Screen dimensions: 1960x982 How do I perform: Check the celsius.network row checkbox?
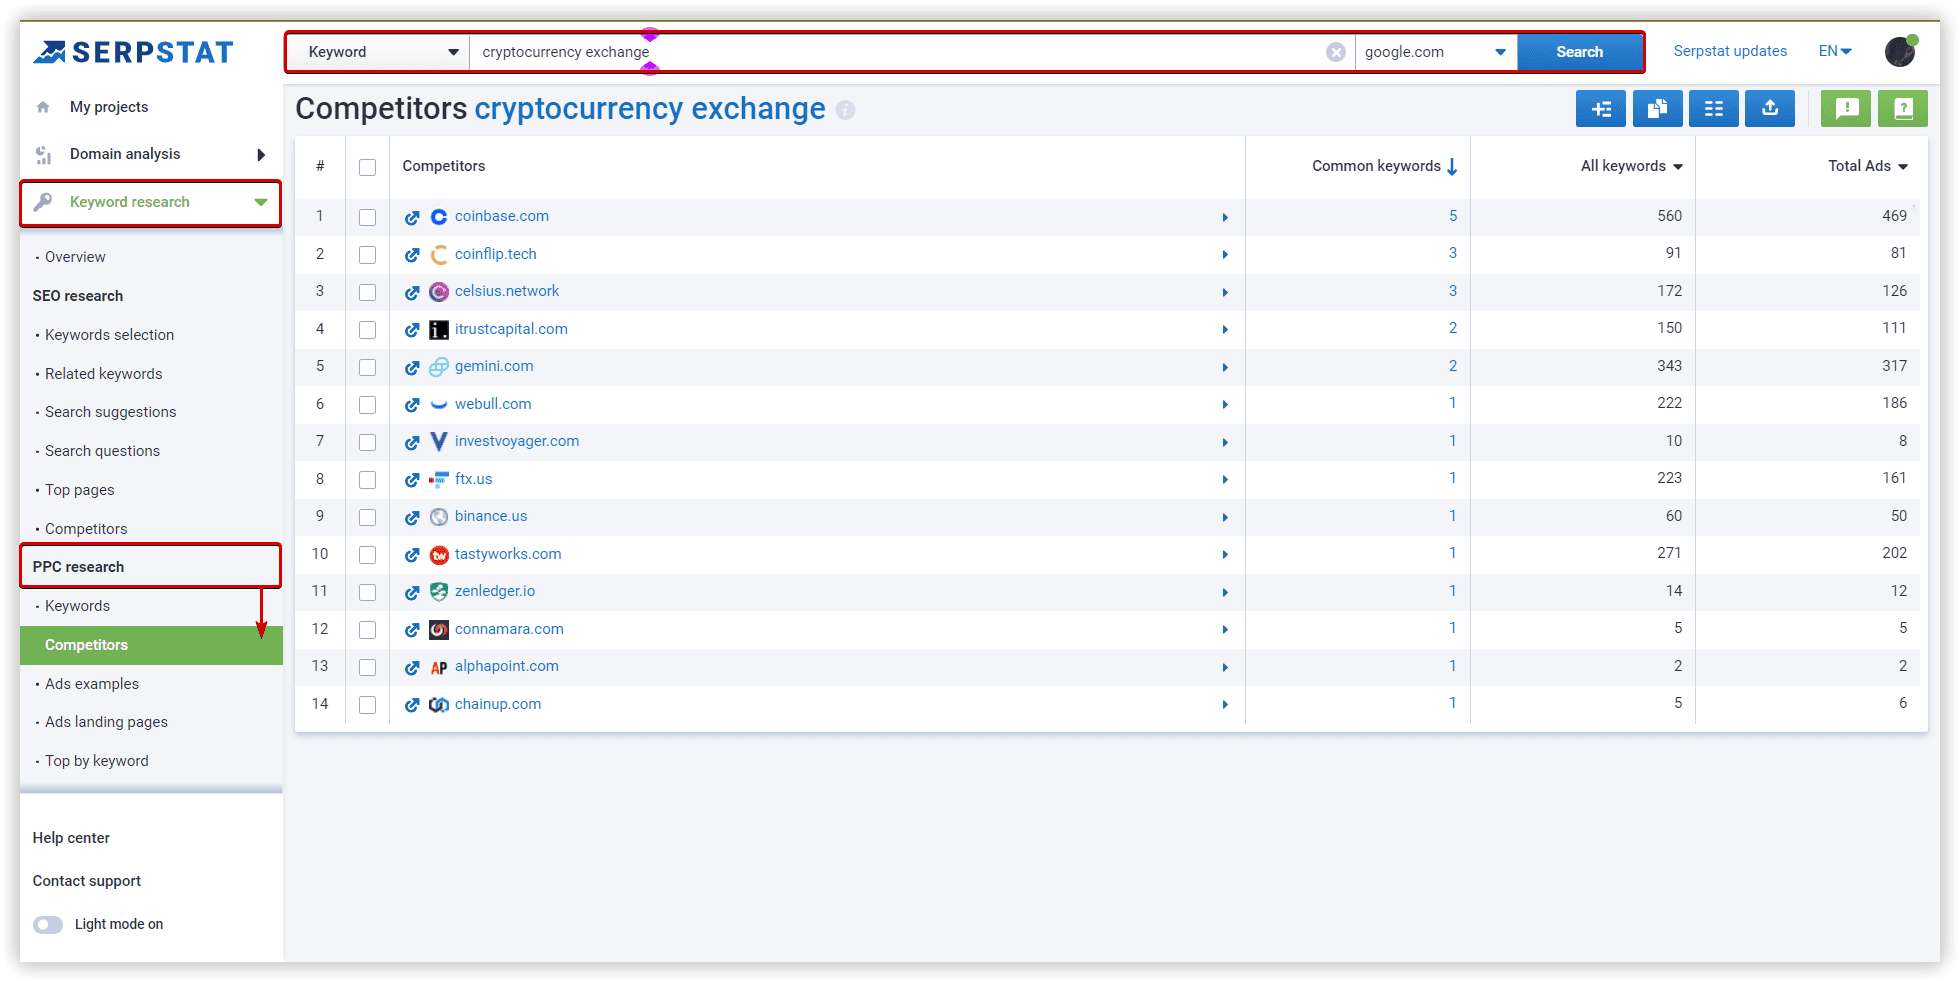[368, 292]
